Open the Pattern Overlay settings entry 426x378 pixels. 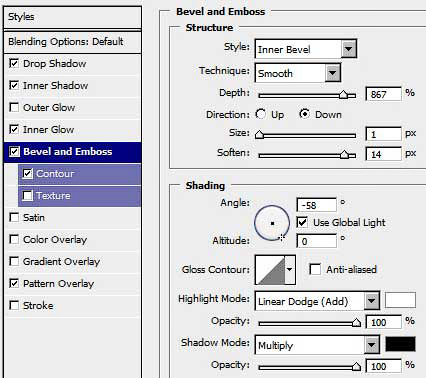58,284
